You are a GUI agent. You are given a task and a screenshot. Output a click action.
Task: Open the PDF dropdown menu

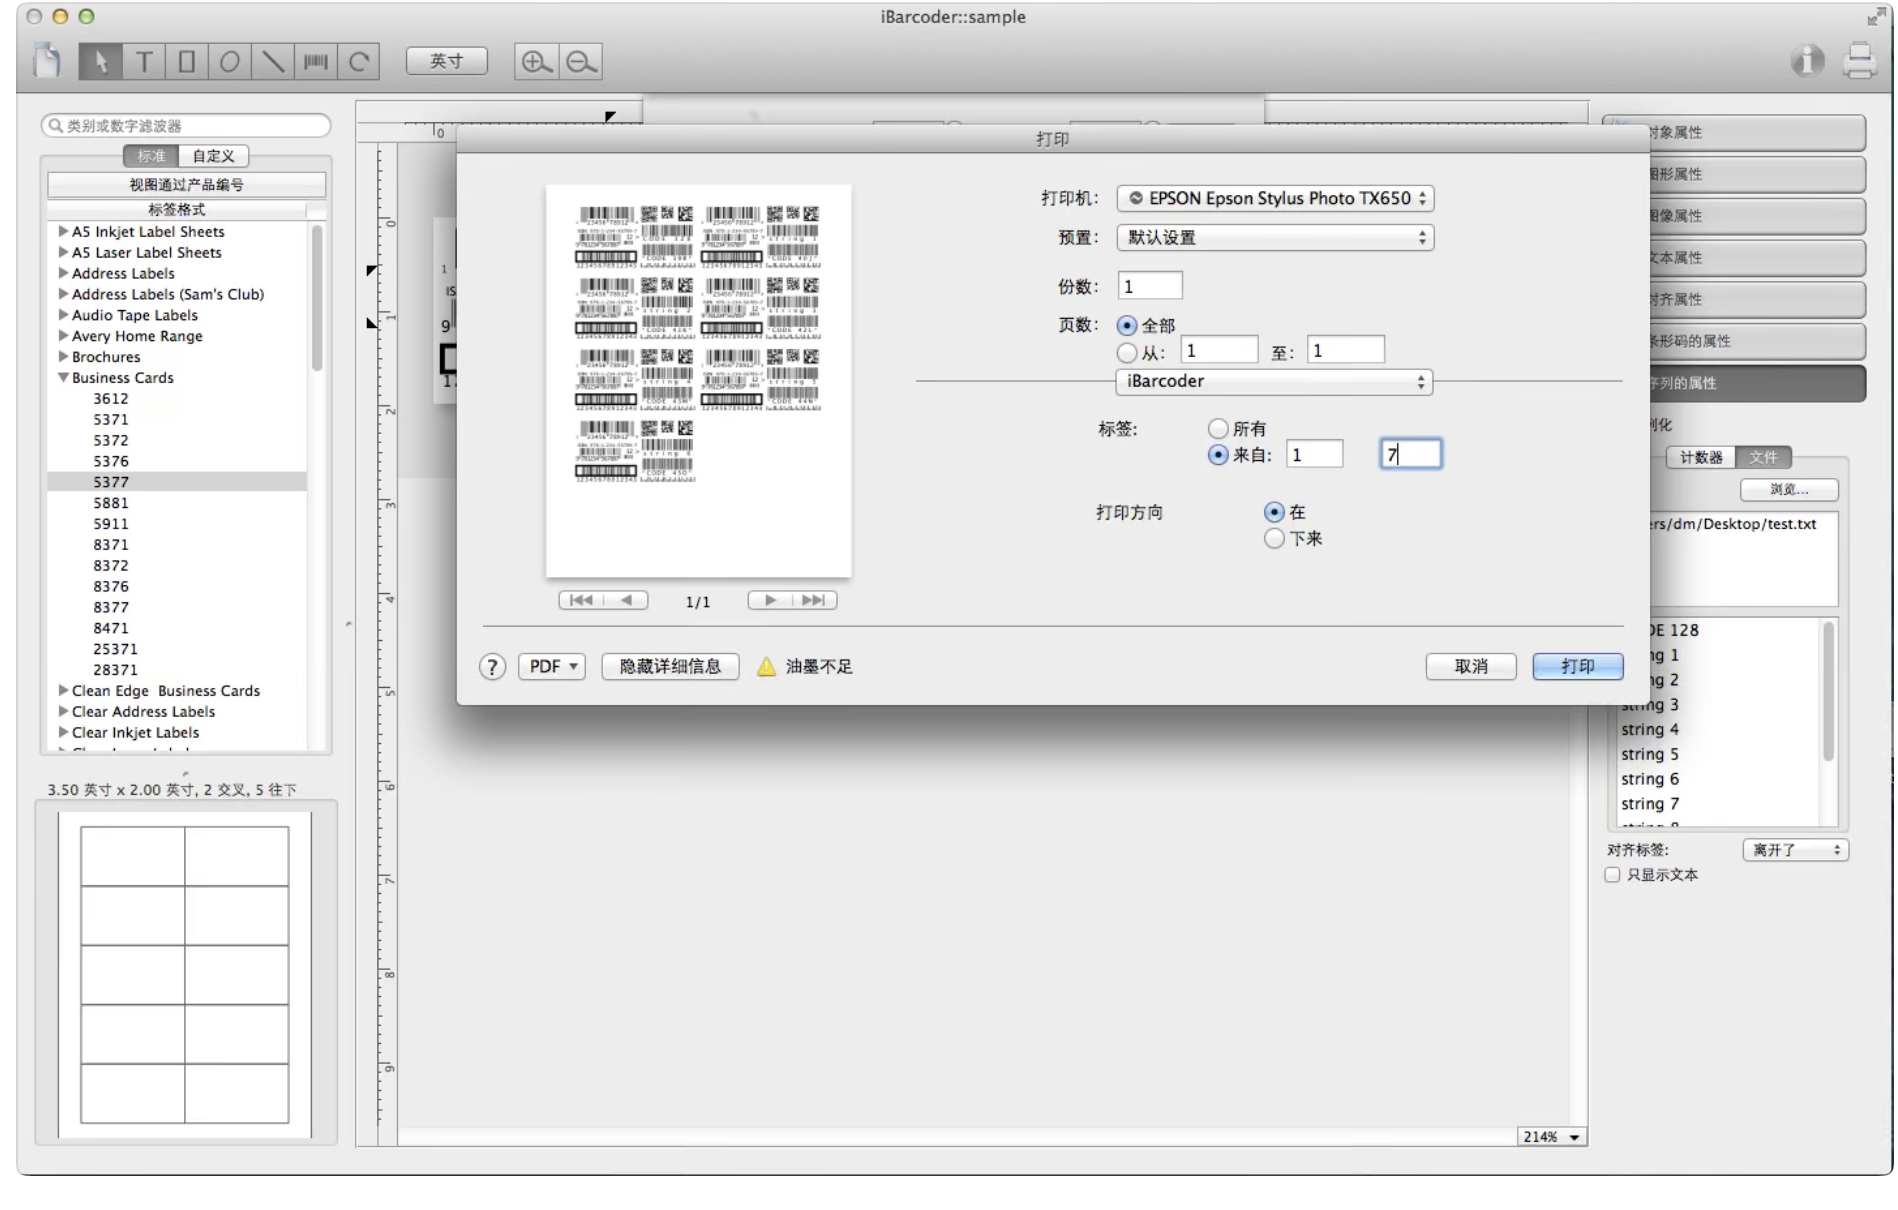pyautogui.click(x=552, y=667)
